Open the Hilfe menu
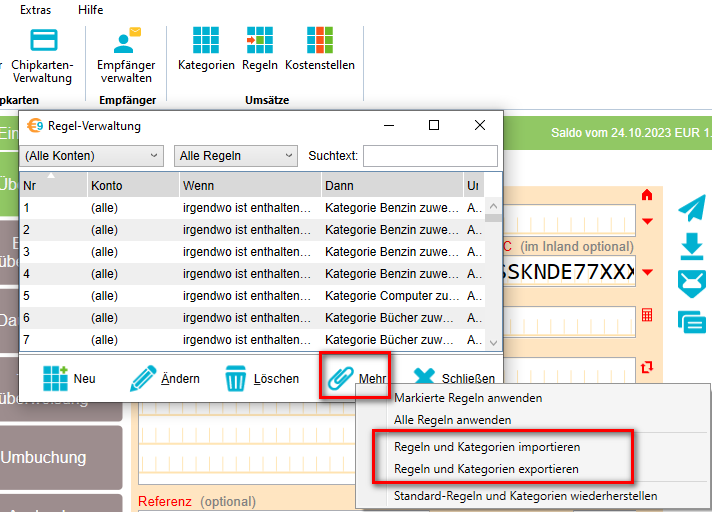The height and width of the screenshot is (512, 712). [90, 9]
